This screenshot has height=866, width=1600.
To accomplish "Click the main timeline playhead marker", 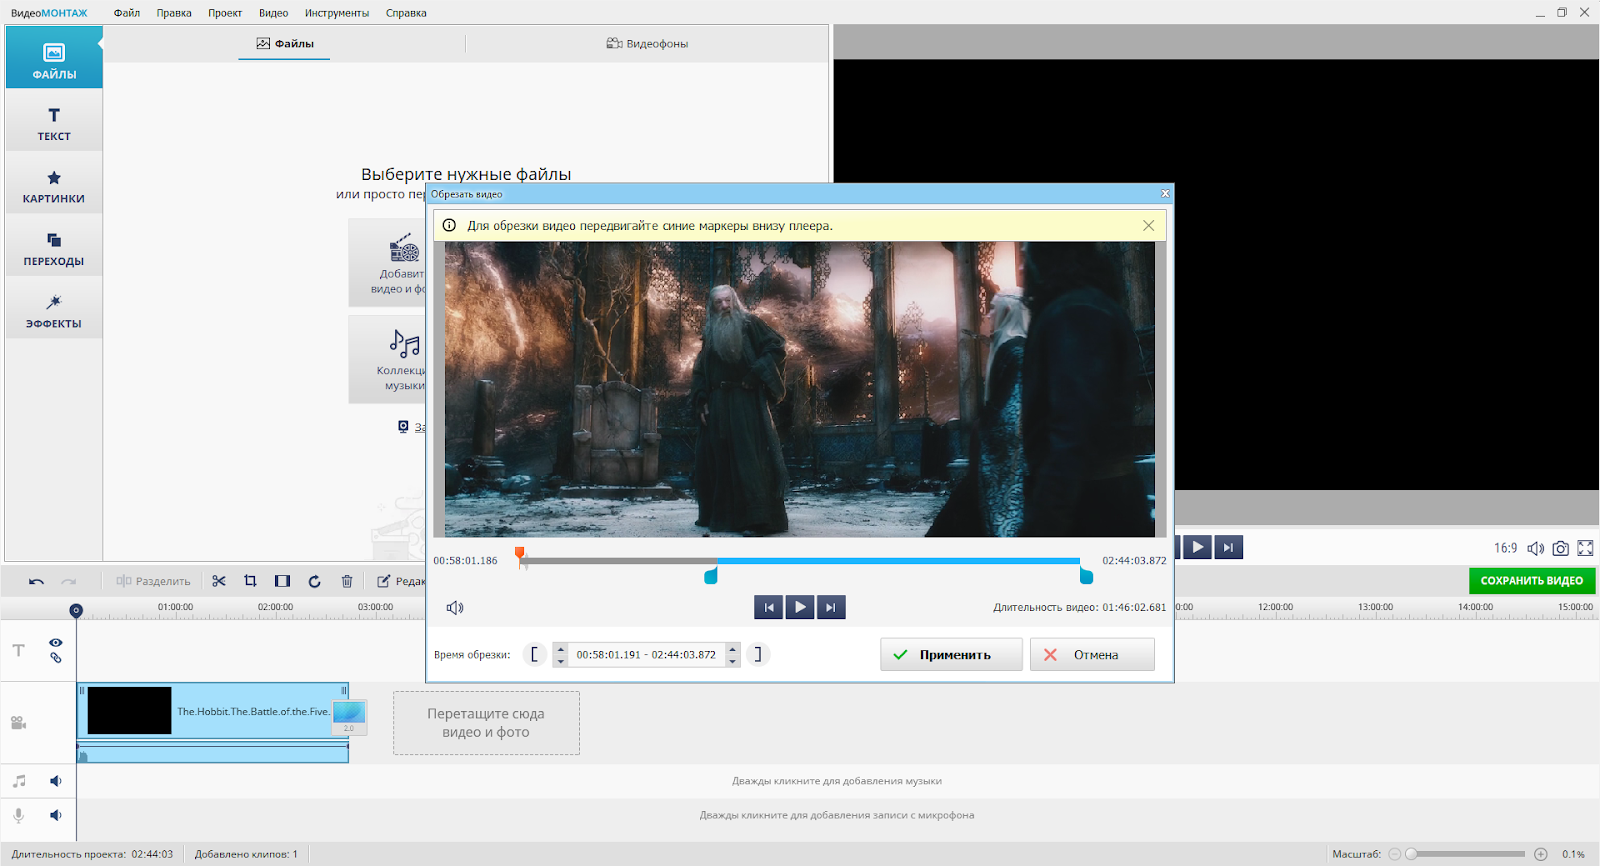I will click(76, 610).
